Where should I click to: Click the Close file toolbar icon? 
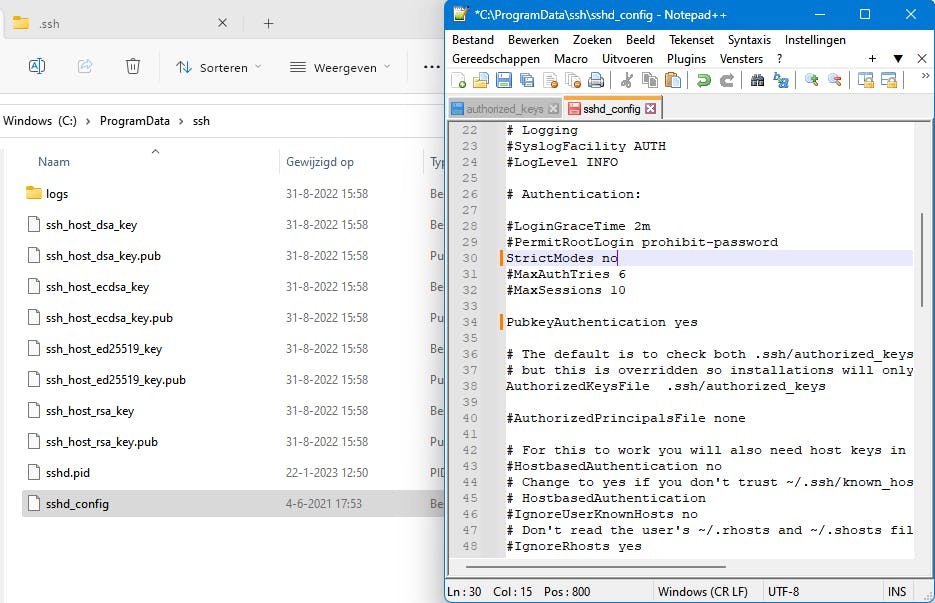(x=550, y=80)
